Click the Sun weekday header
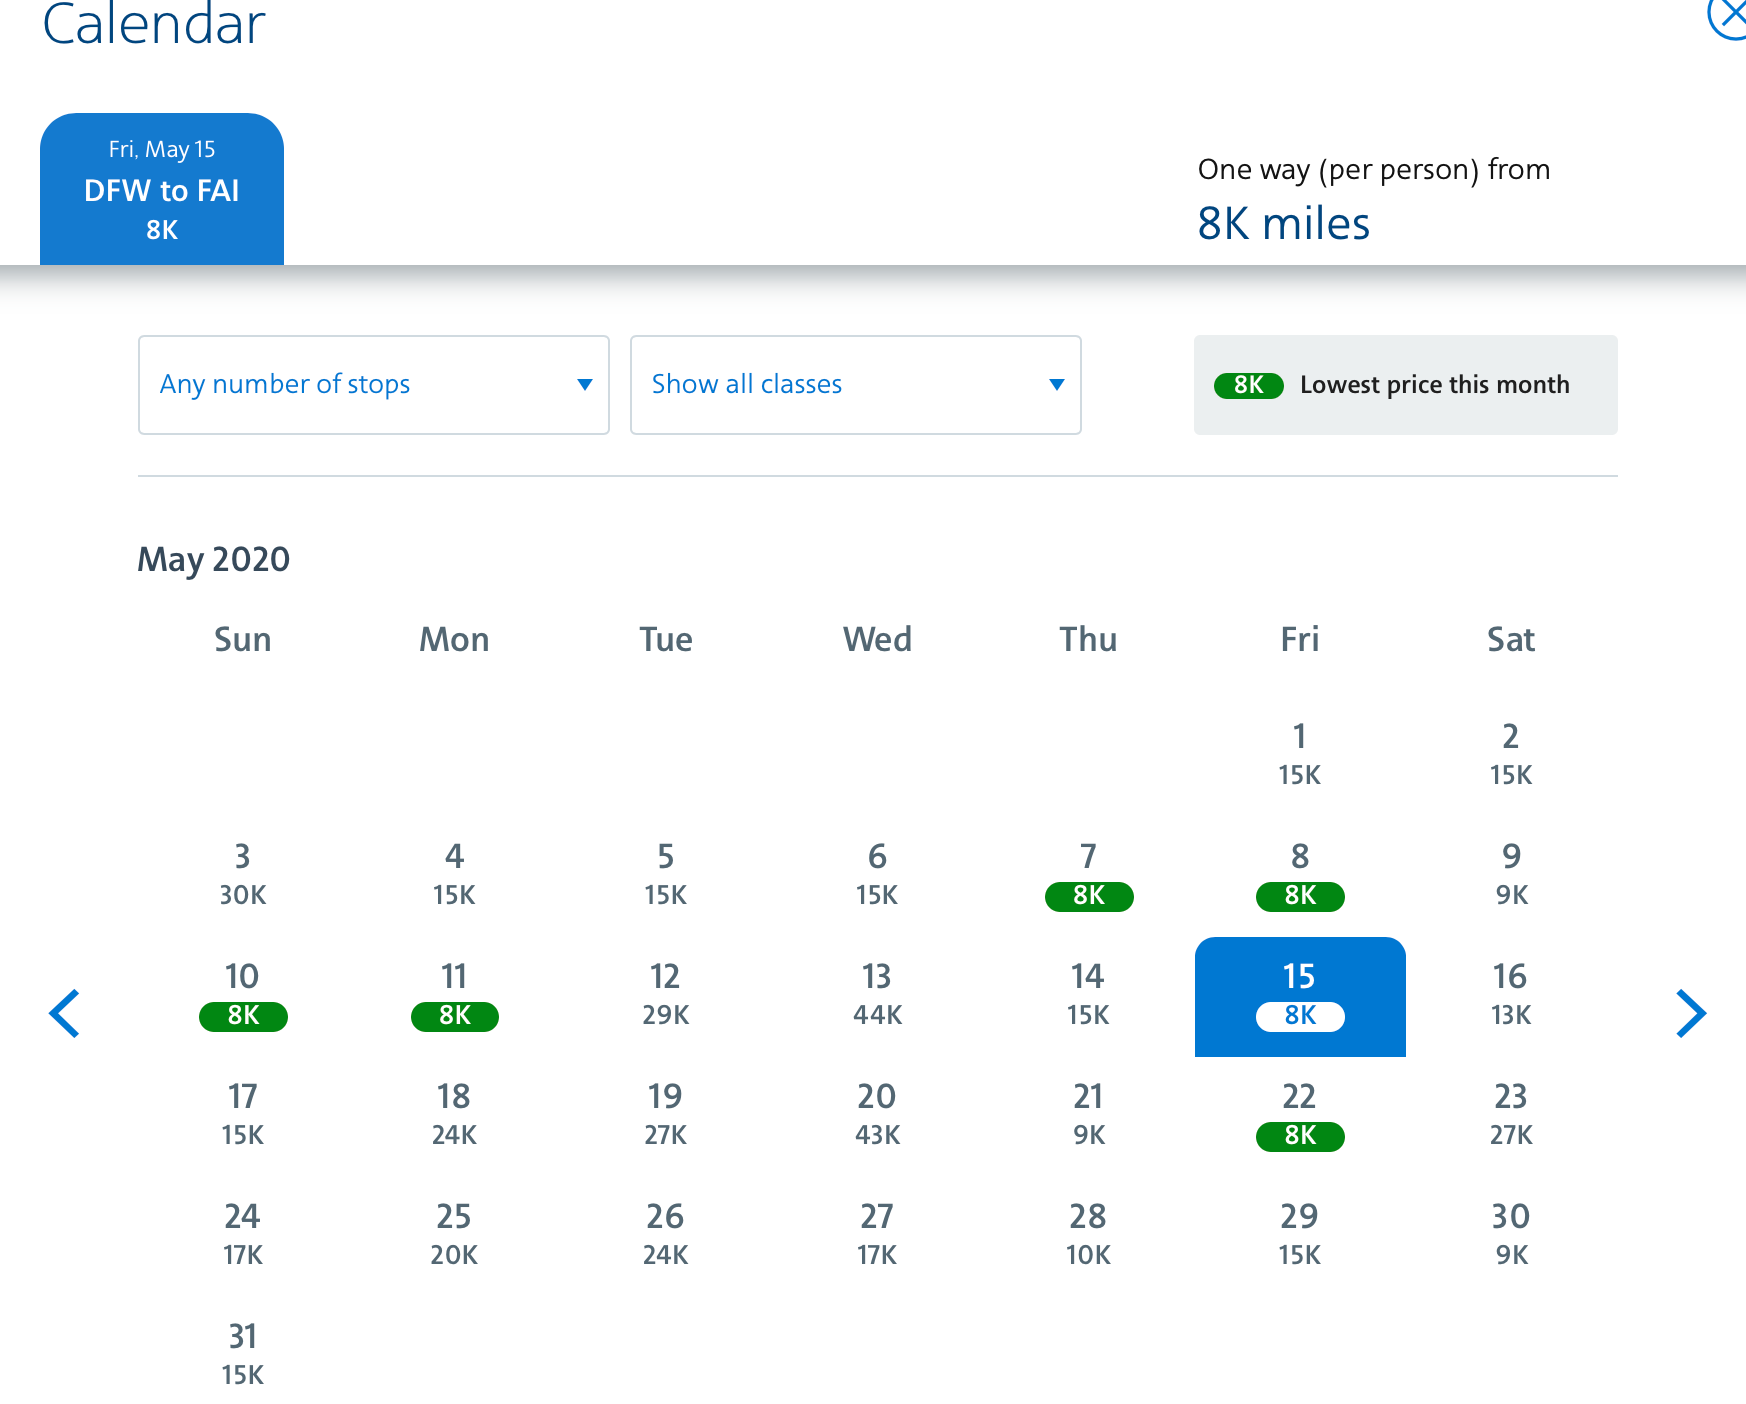This screenshot has height=1404, width=1746. pyautogui.click(x=243, y=639)
